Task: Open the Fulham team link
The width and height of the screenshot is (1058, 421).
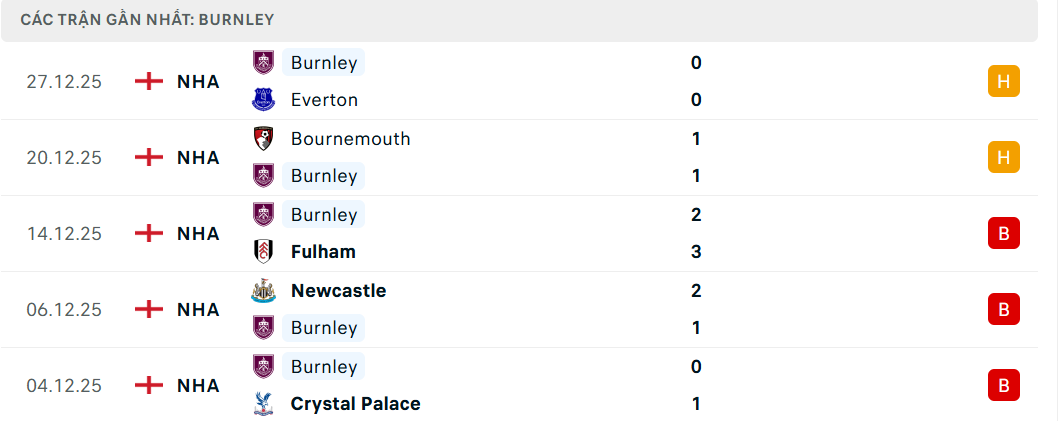Action: pos(323,252)
